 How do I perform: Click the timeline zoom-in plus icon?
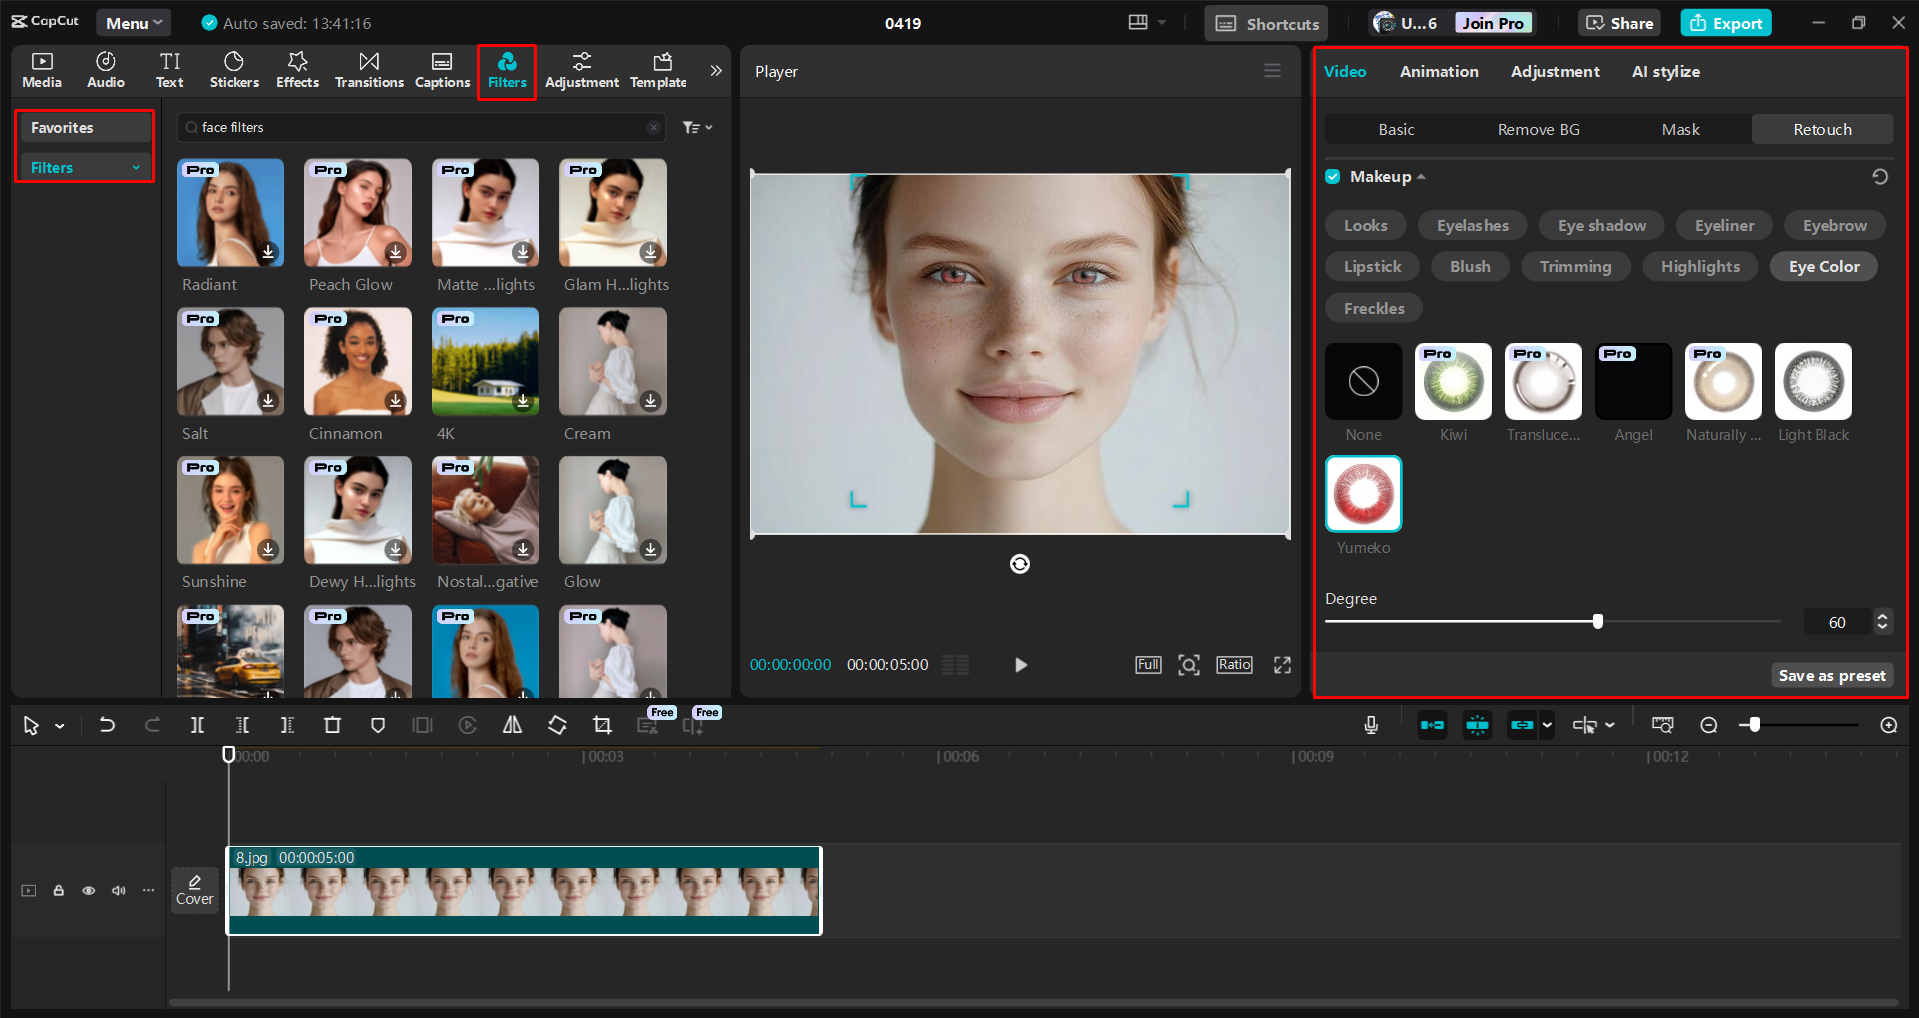point(1888,725)
